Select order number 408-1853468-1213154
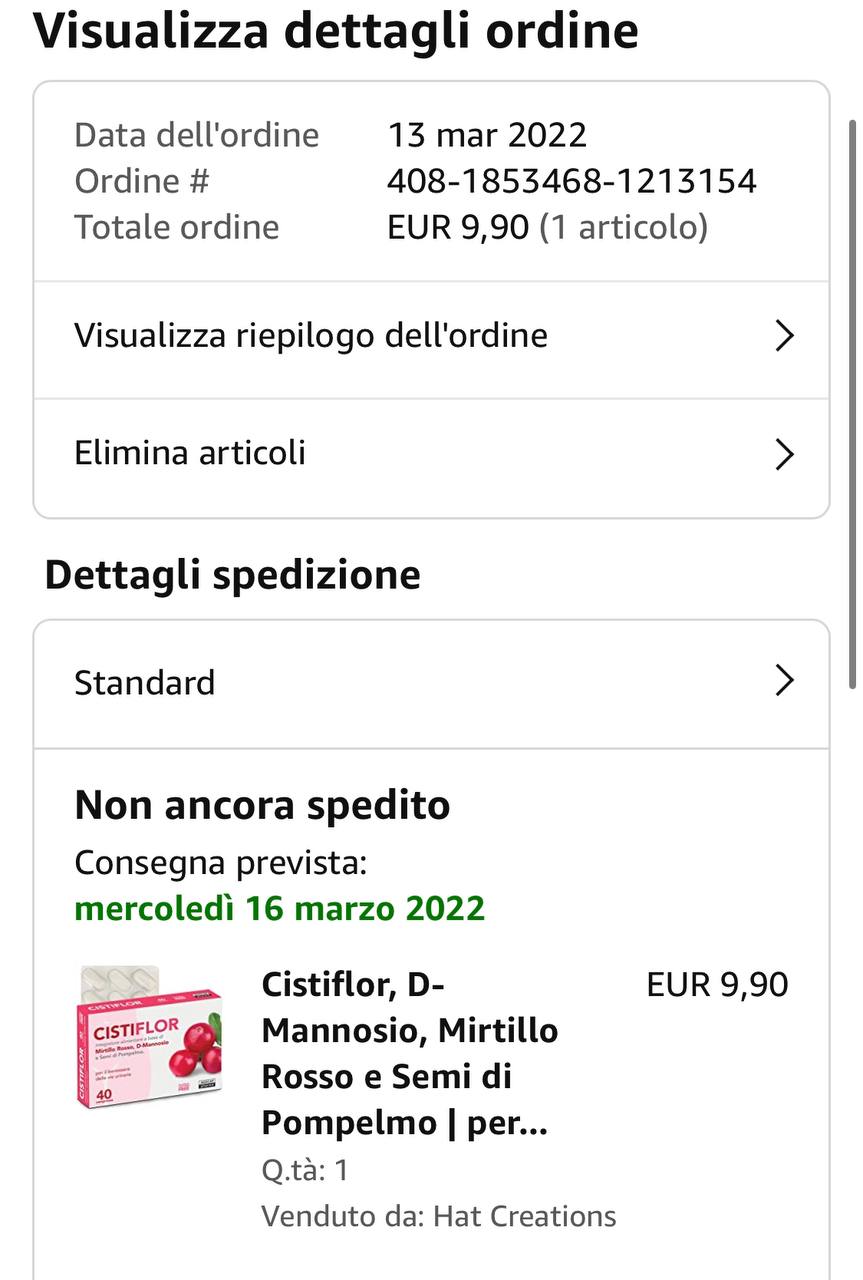Screen dimensions: 863x1280 [572, 181]
